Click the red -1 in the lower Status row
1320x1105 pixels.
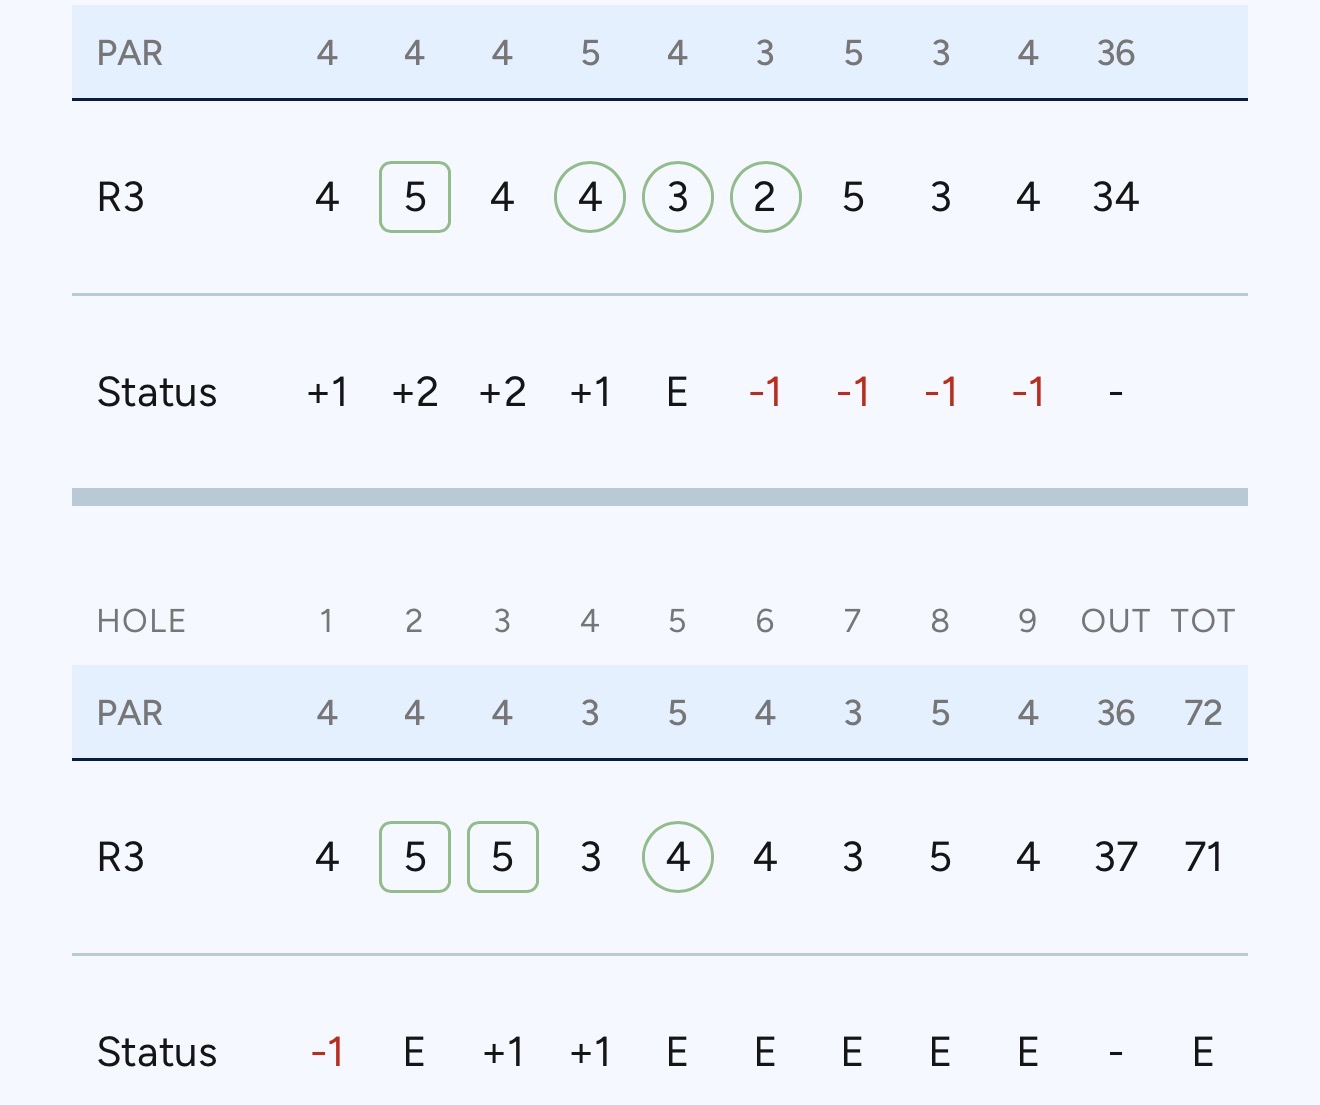[327, 1052]
